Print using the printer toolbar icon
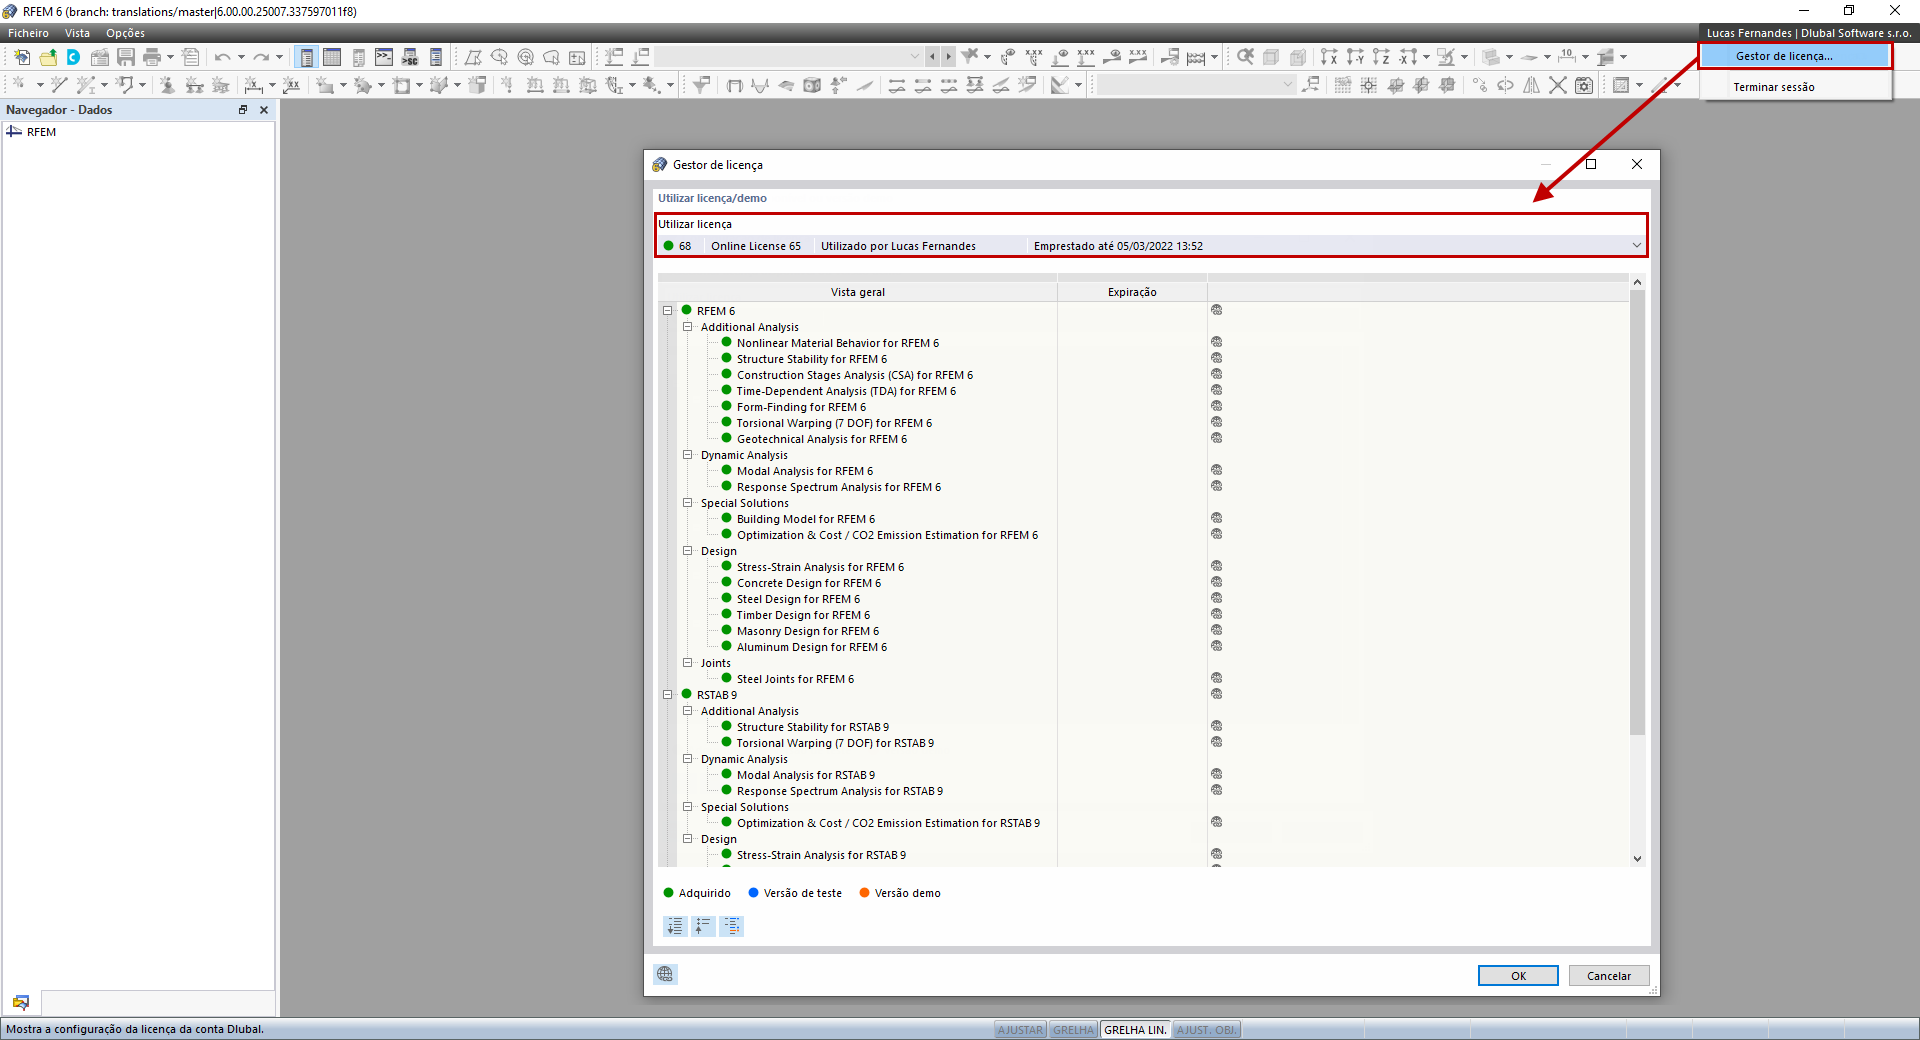The image size is (1920, 1040). click(x=152, y=57)
